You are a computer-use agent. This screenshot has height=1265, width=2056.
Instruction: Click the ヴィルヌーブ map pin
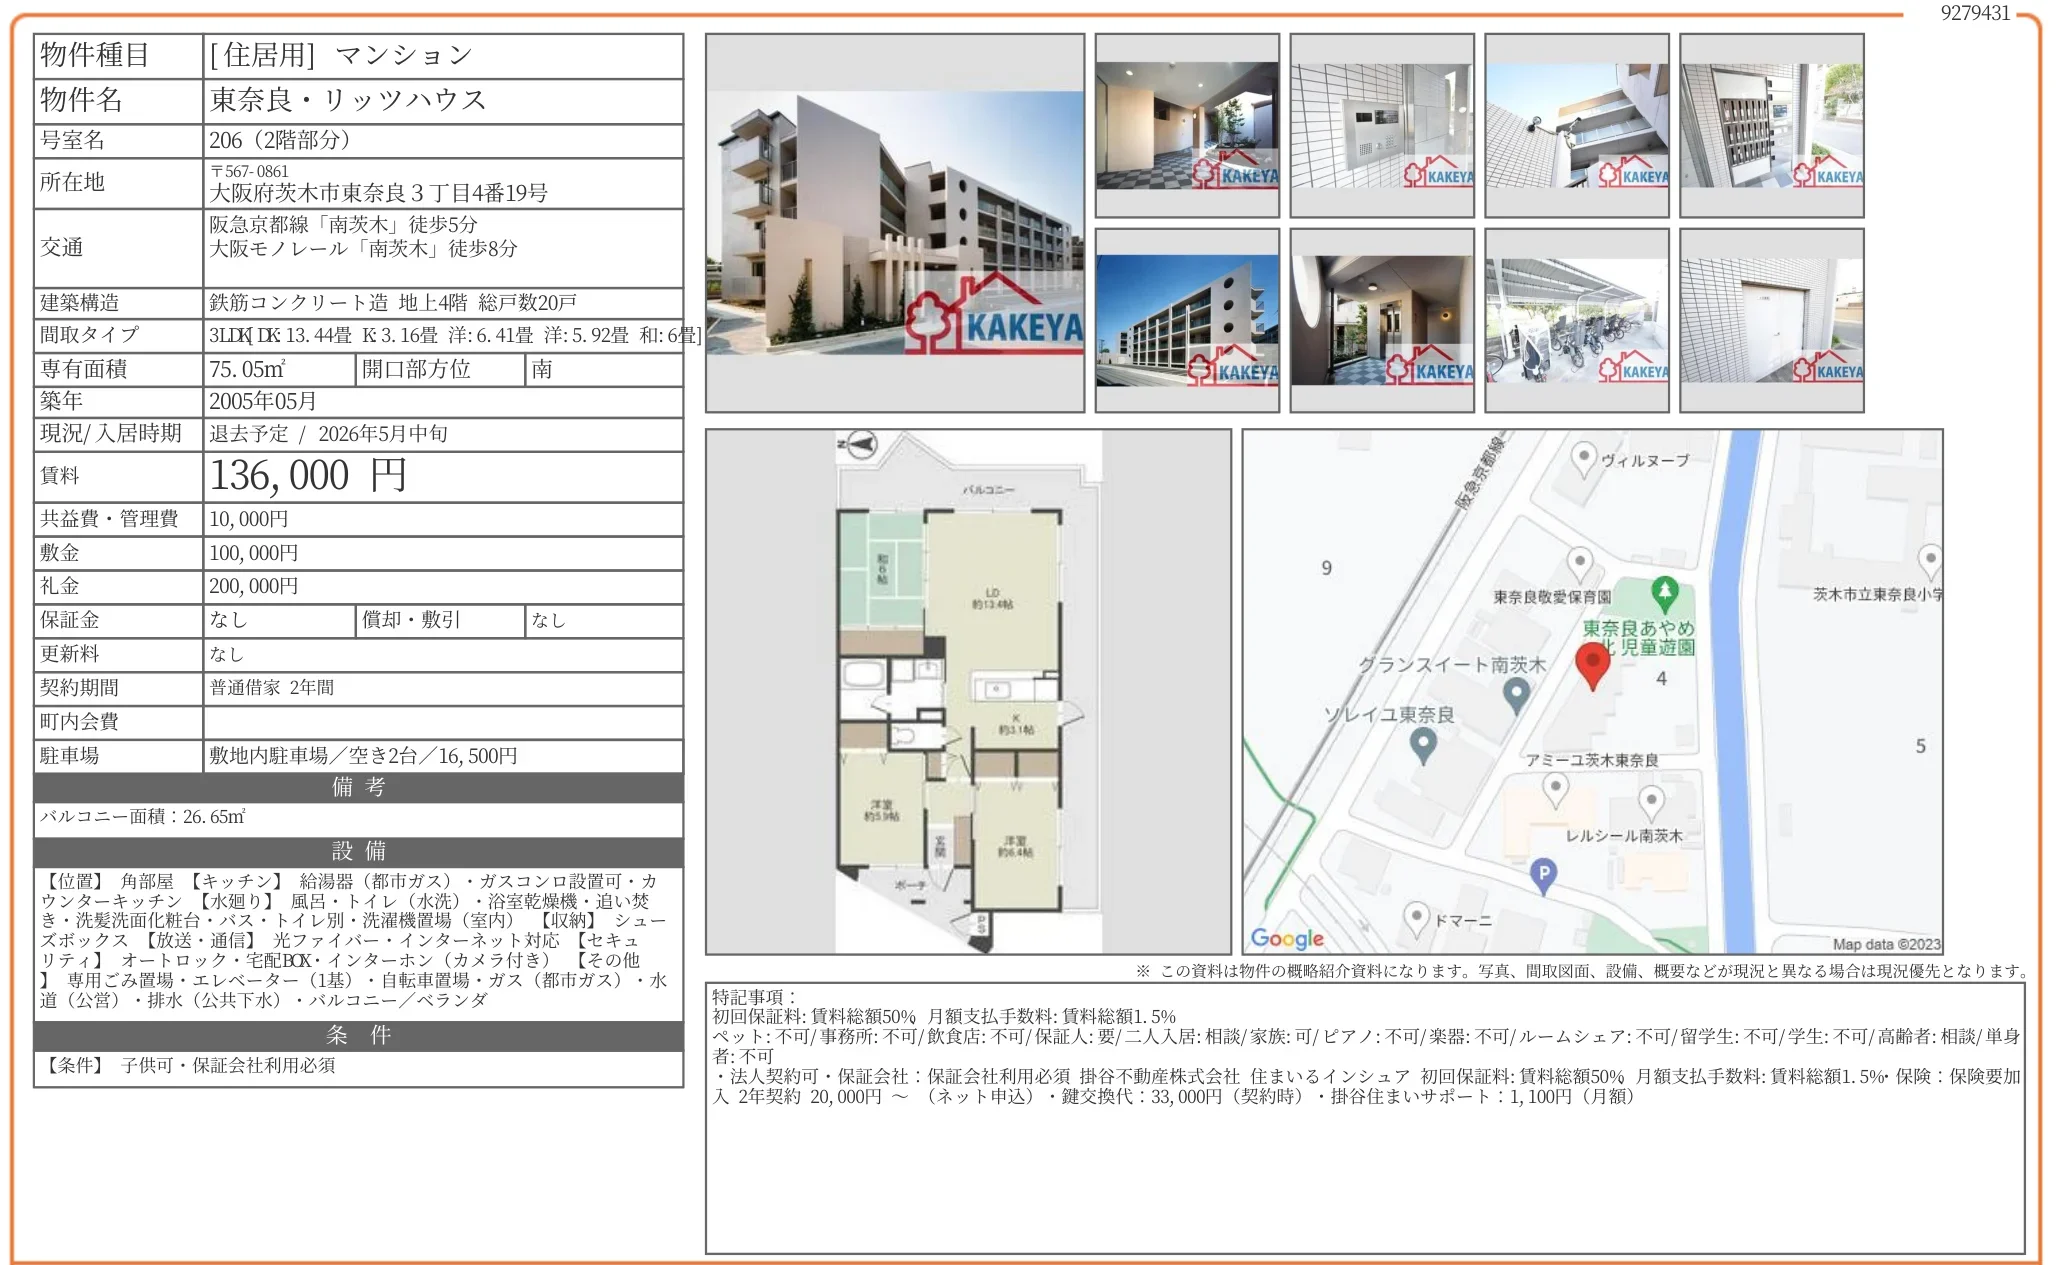[x=1583, y=459]
